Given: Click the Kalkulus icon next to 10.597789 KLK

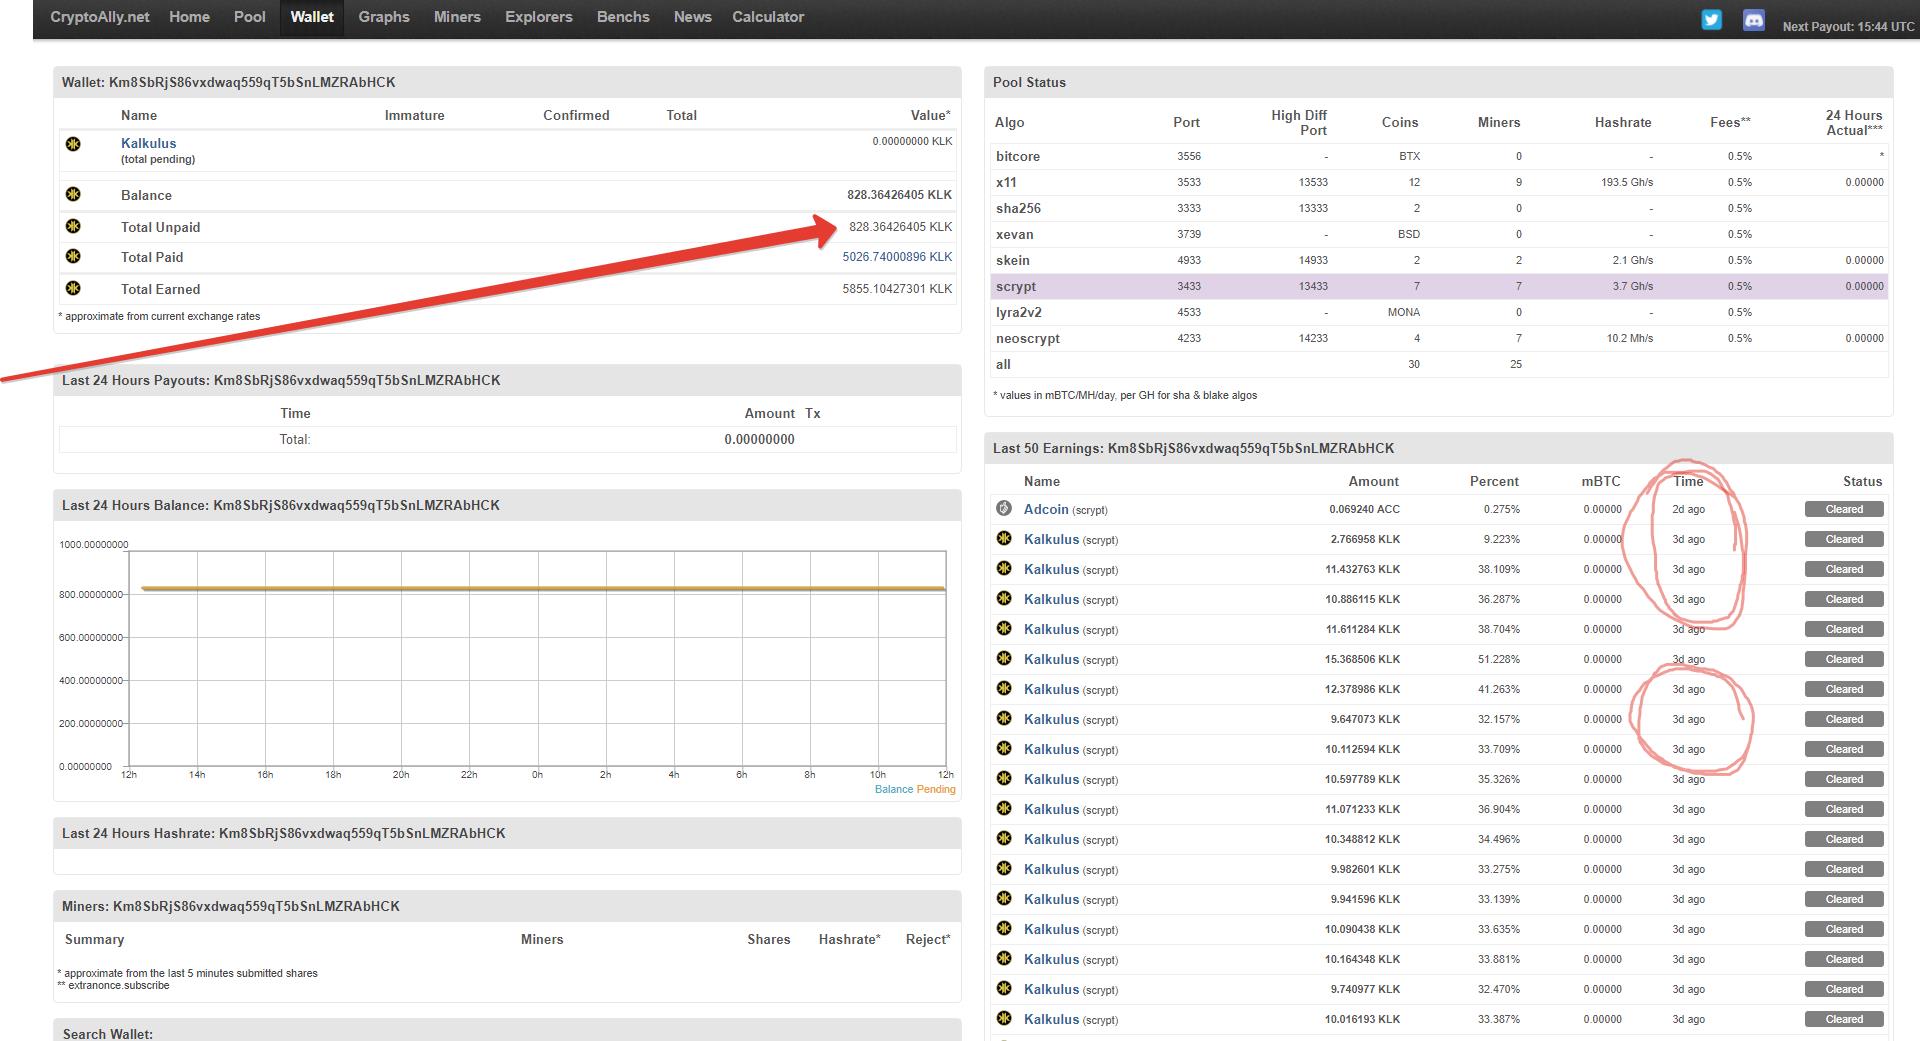Looking at the screenshot, I should [1004, 778].
